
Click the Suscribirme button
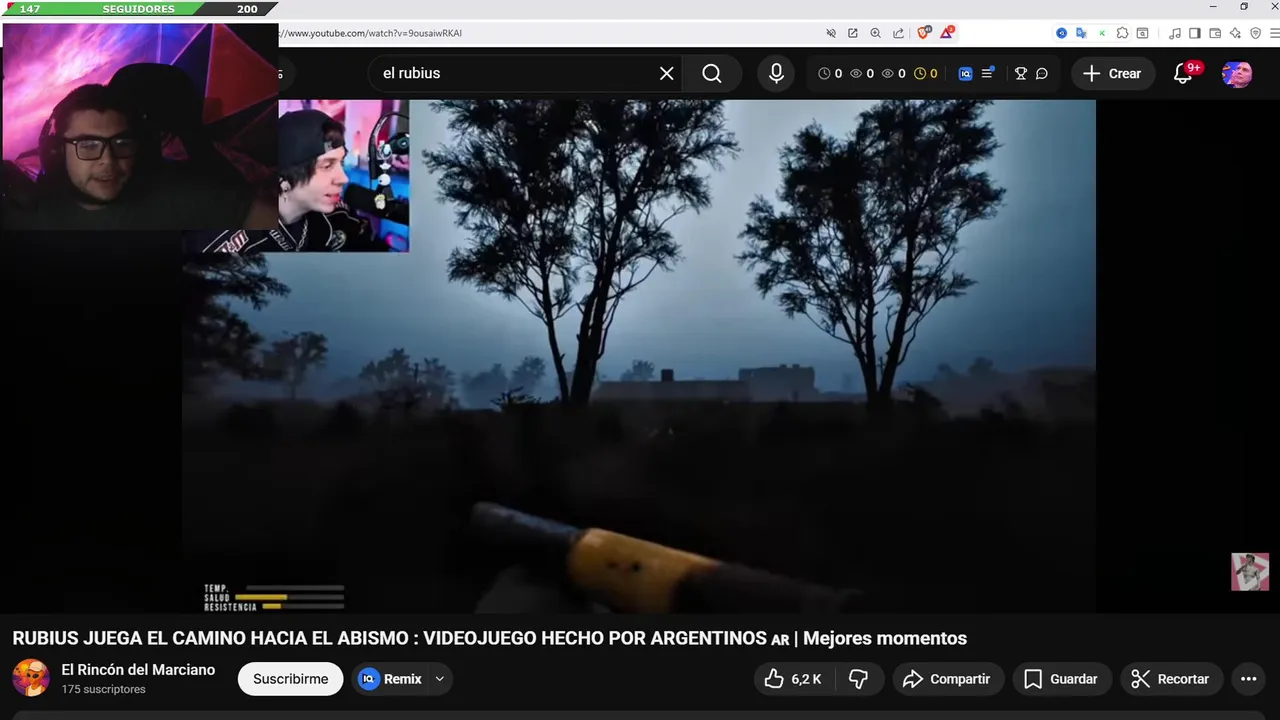click(x=290, y=679)
